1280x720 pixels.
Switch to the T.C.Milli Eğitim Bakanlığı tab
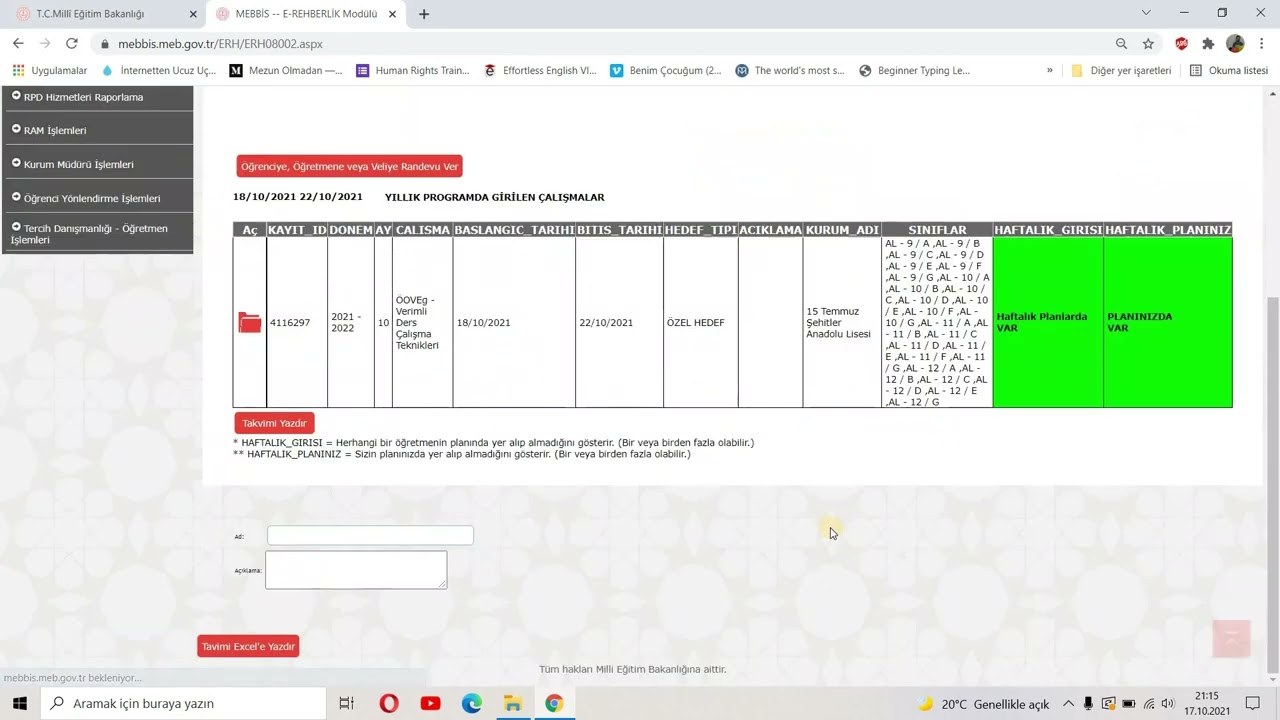(x=104, y=14)
